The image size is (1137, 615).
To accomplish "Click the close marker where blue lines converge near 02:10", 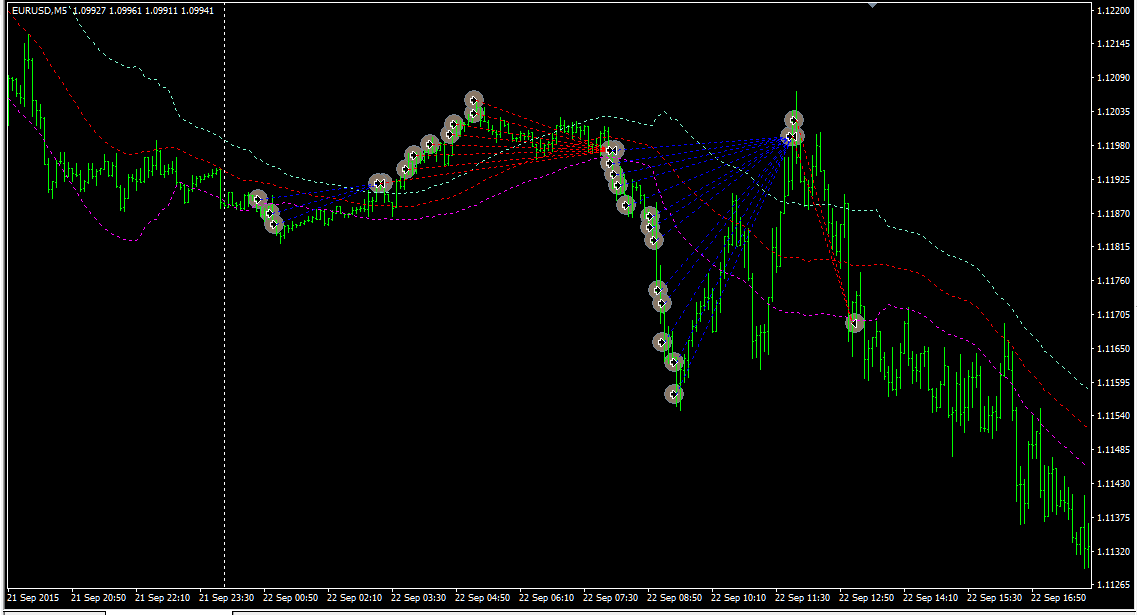I will (x=379, y=183).
